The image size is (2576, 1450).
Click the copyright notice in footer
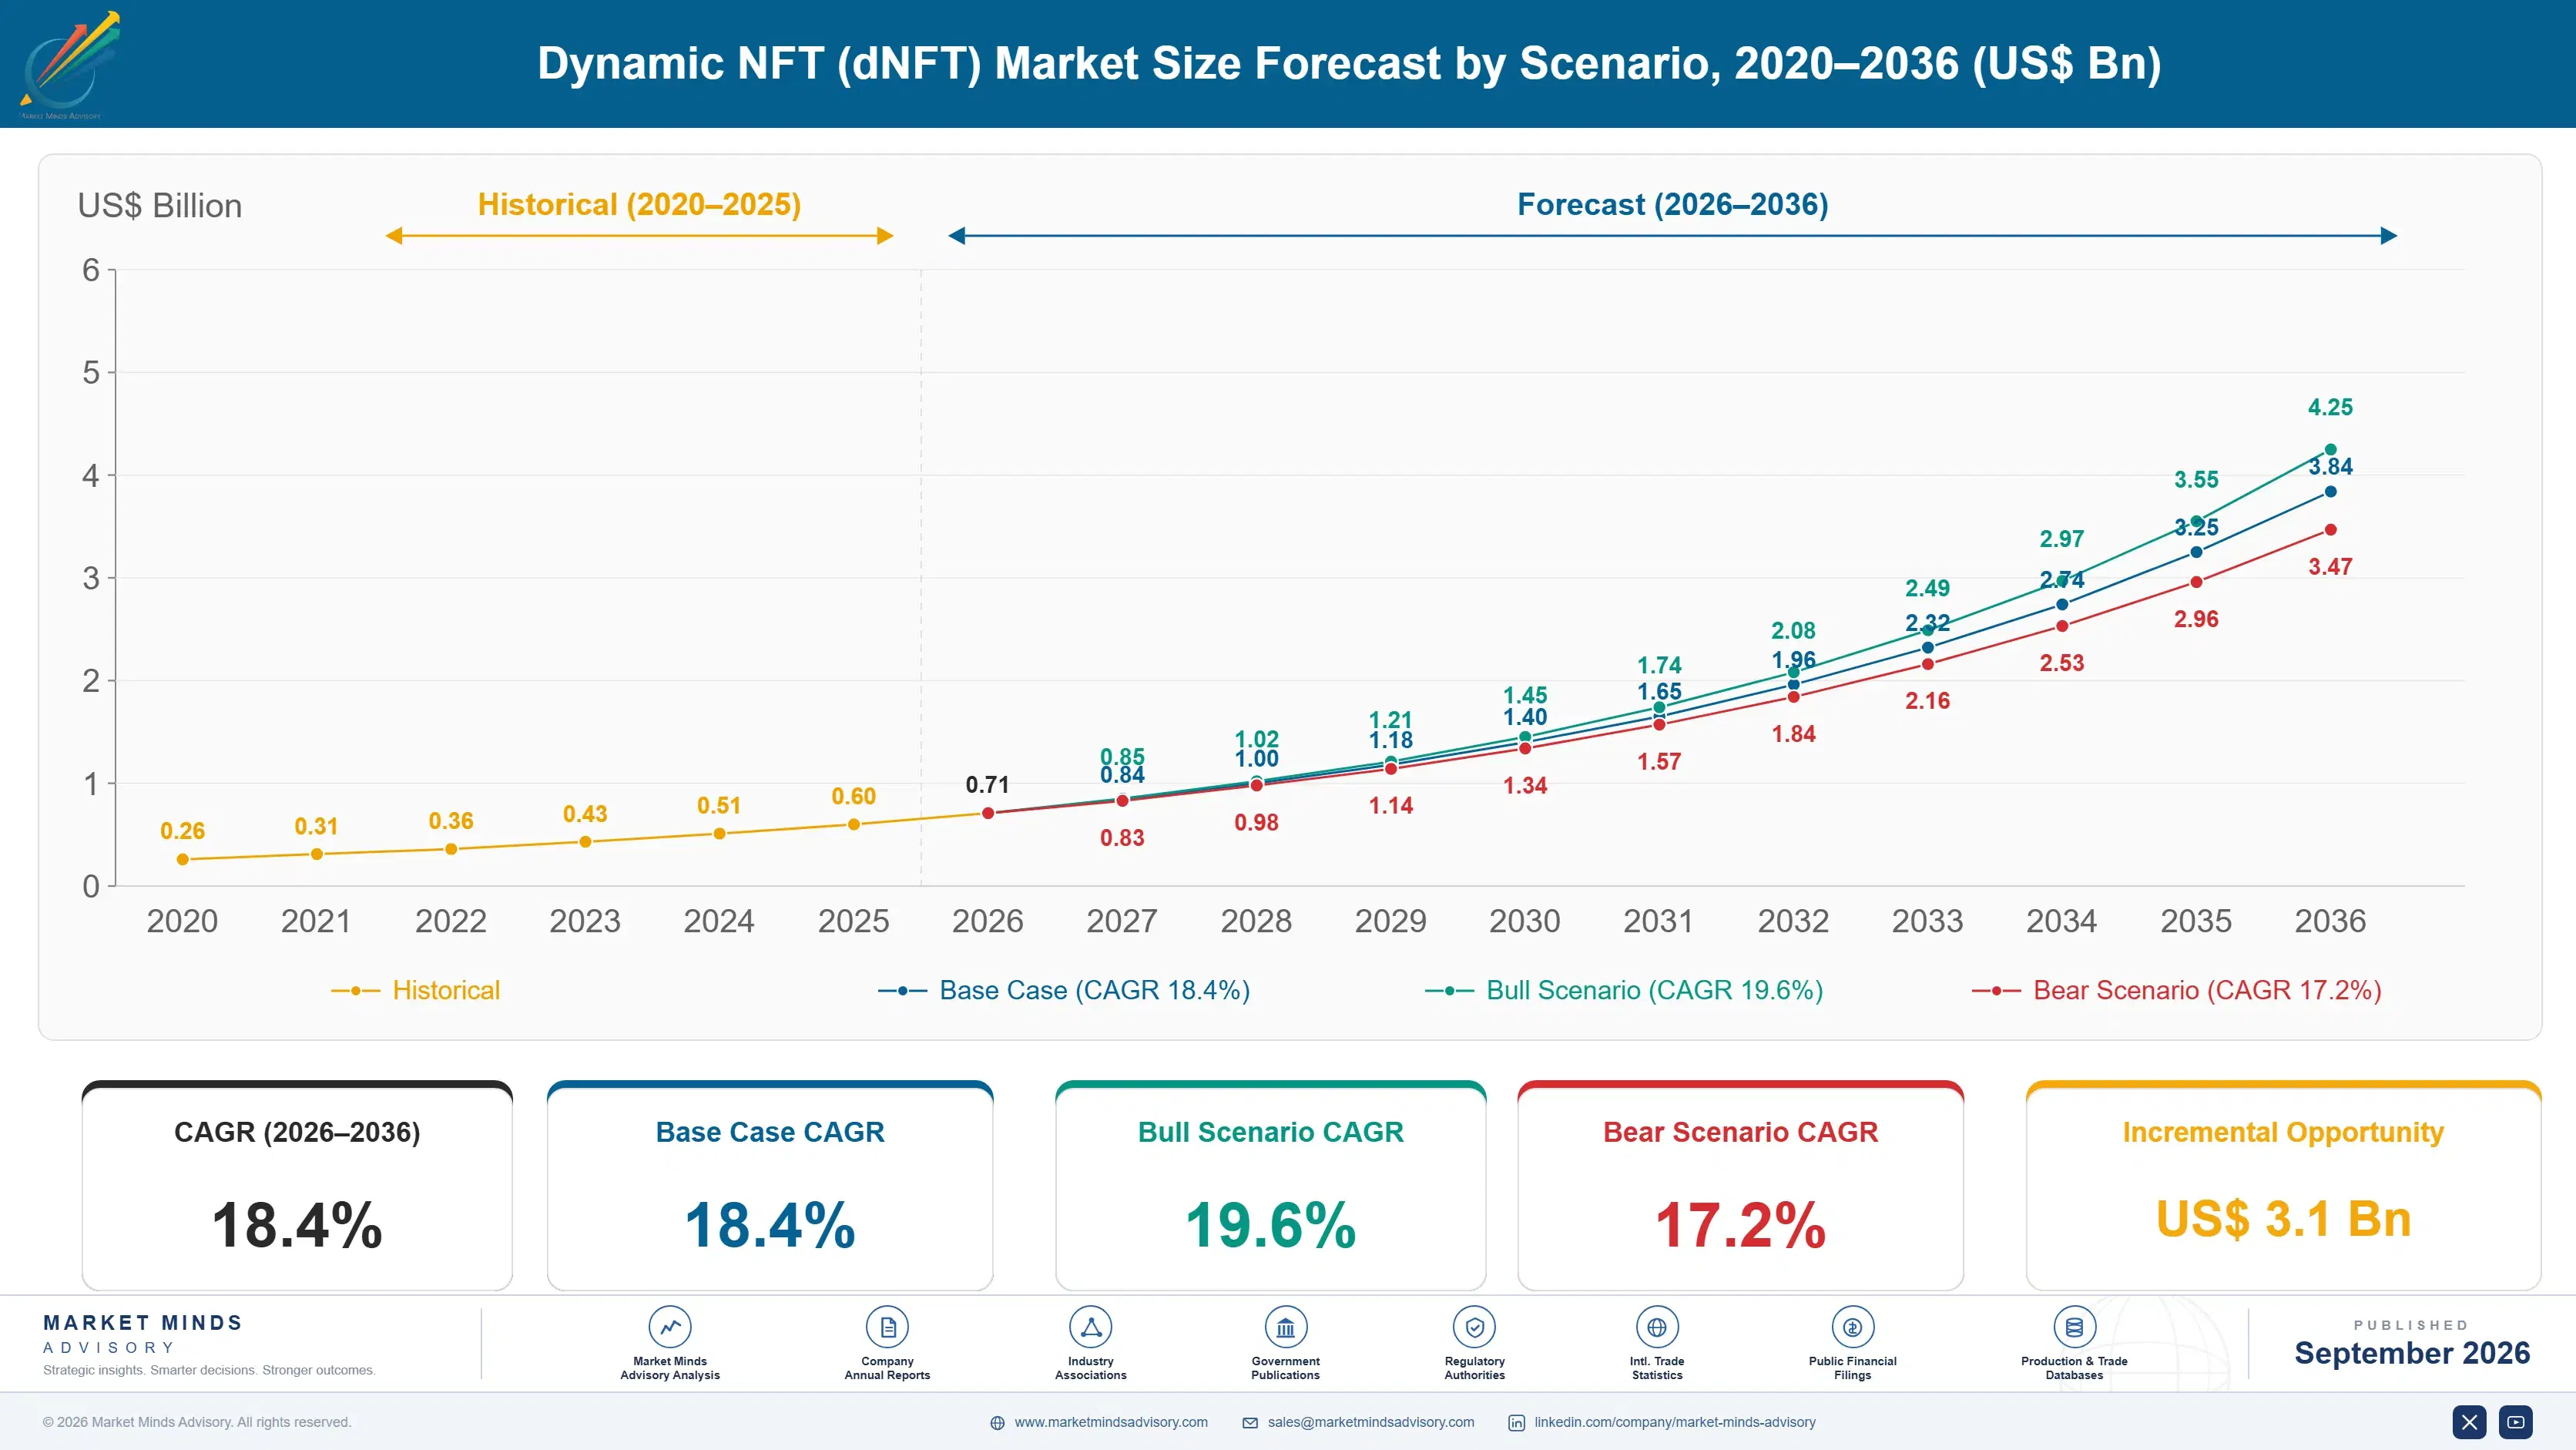(x=197, y=1422)
